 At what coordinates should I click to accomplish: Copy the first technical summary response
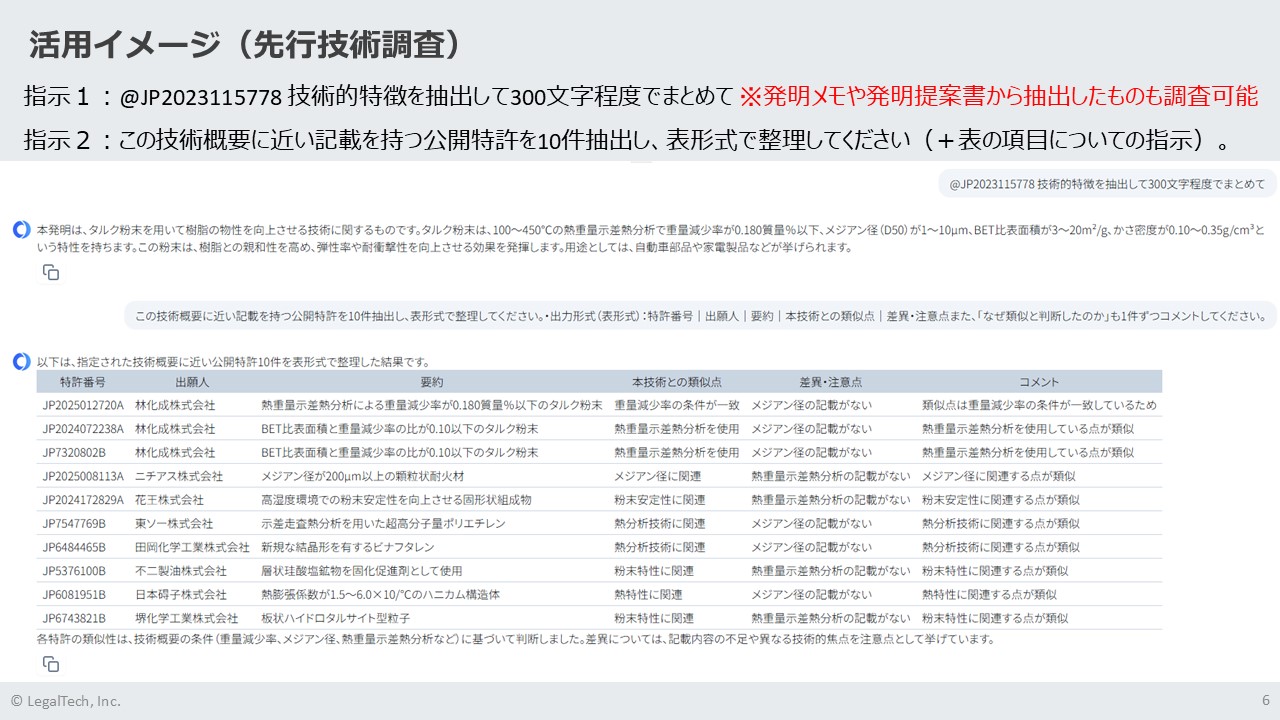click(x=51, y=272)
